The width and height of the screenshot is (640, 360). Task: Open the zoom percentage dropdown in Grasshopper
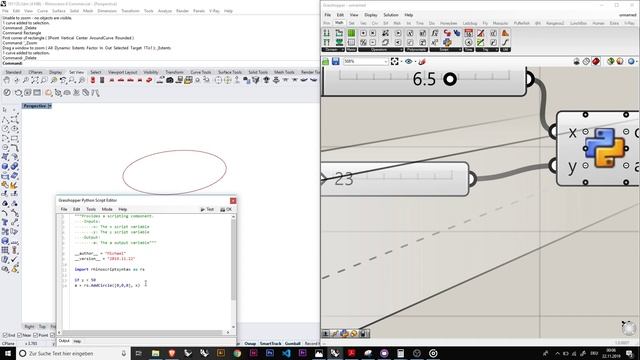[x=386, y=61]
